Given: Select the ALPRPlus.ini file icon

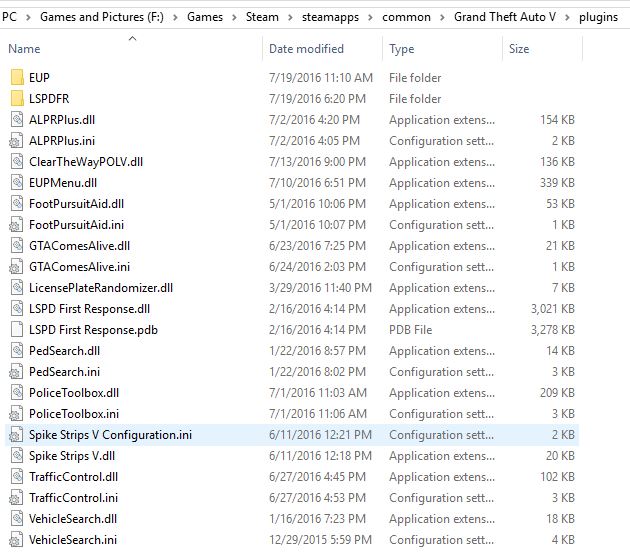Looking at the screenshot, I should 16,141.
